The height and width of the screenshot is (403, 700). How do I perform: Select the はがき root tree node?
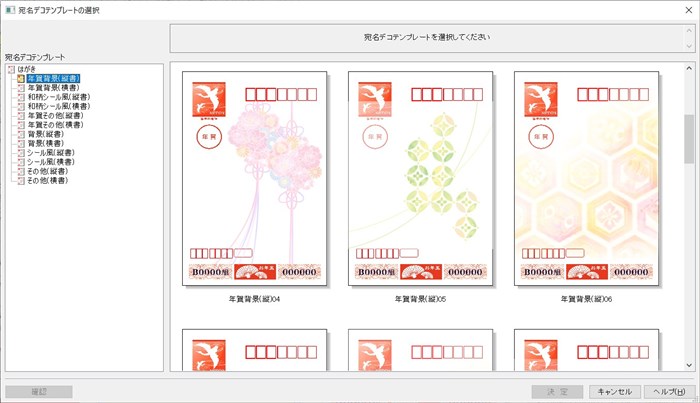27,68
